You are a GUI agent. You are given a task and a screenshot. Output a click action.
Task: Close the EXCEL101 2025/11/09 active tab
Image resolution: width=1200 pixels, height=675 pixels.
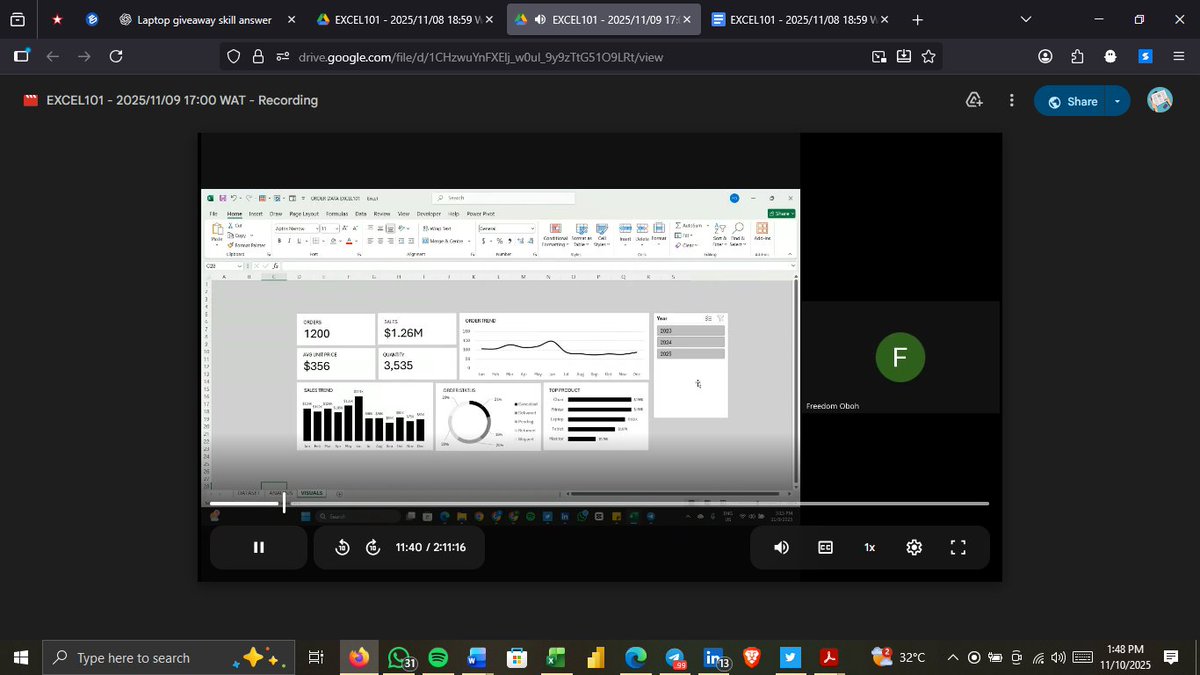686,19
